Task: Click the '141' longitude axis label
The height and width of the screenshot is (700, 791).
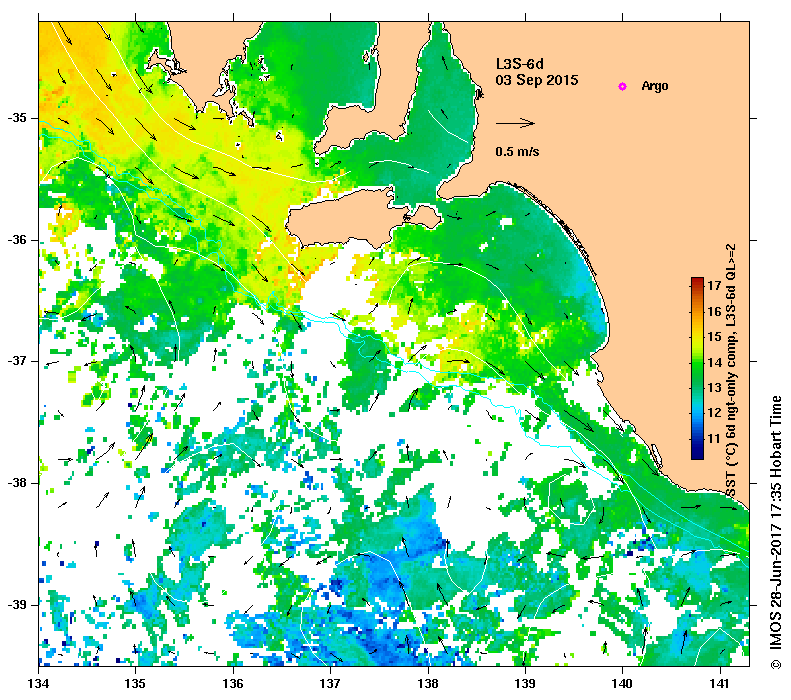Action: point(720,684)
